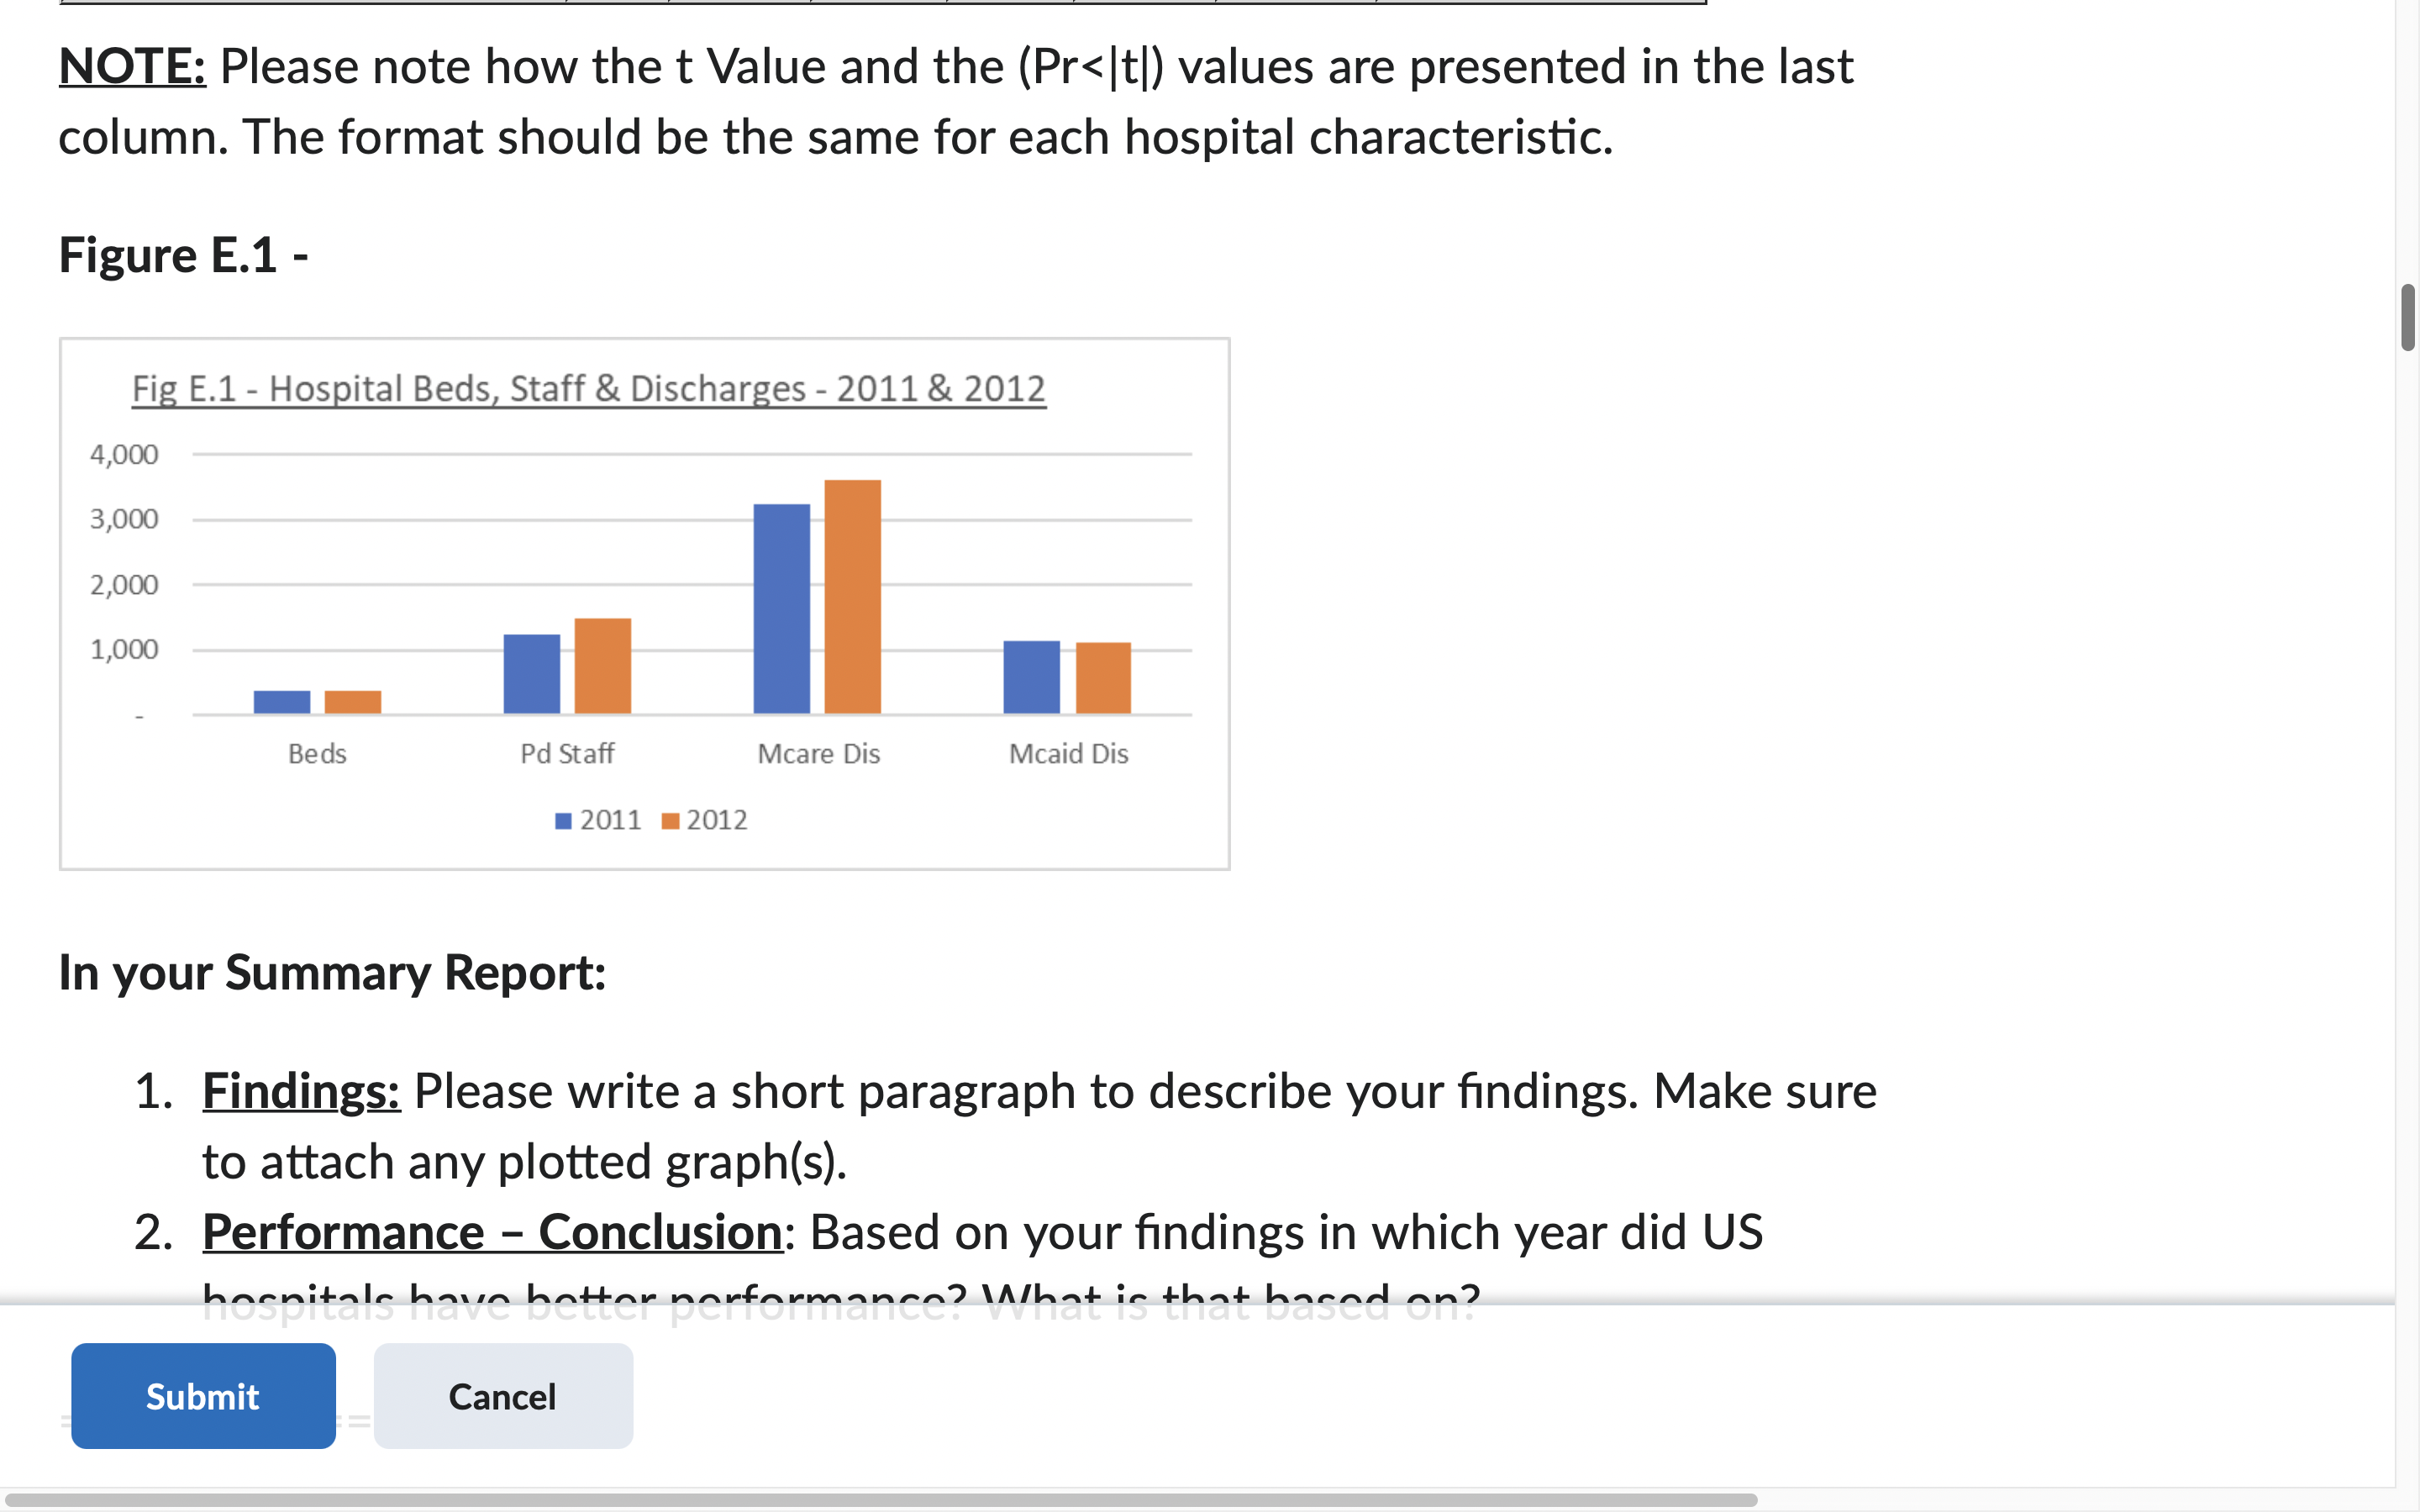Screen dimensions: 2420x1512
Task: Click the blue Submit button
Action: point(203,1395)
